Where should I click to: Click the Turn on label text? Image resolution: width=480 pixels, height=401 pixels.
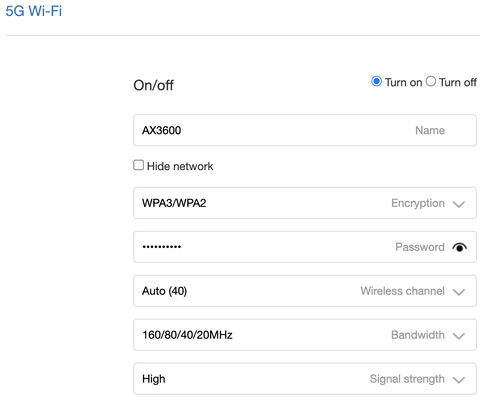click(x=403, y=82)
